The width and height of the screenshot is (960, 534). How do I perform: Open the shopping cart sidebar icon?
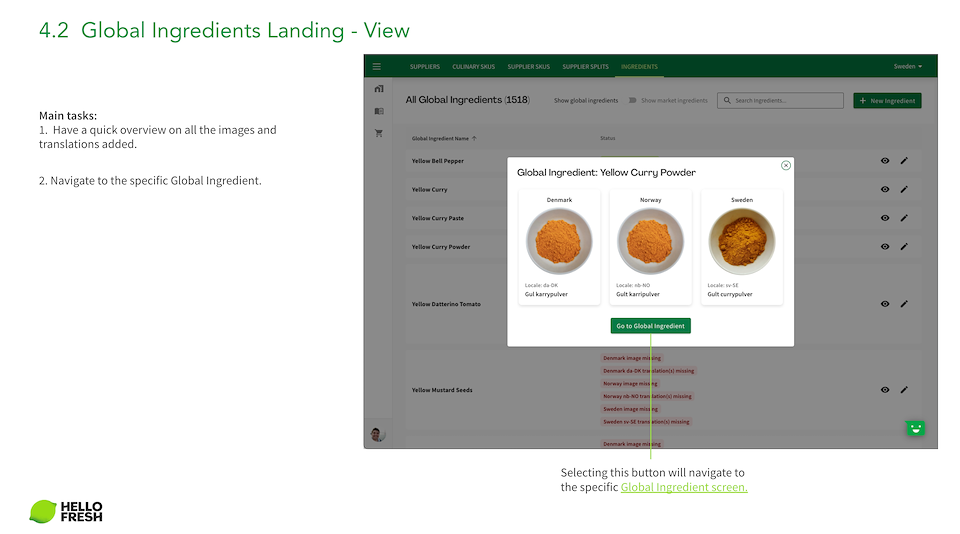tap(379, 133)
